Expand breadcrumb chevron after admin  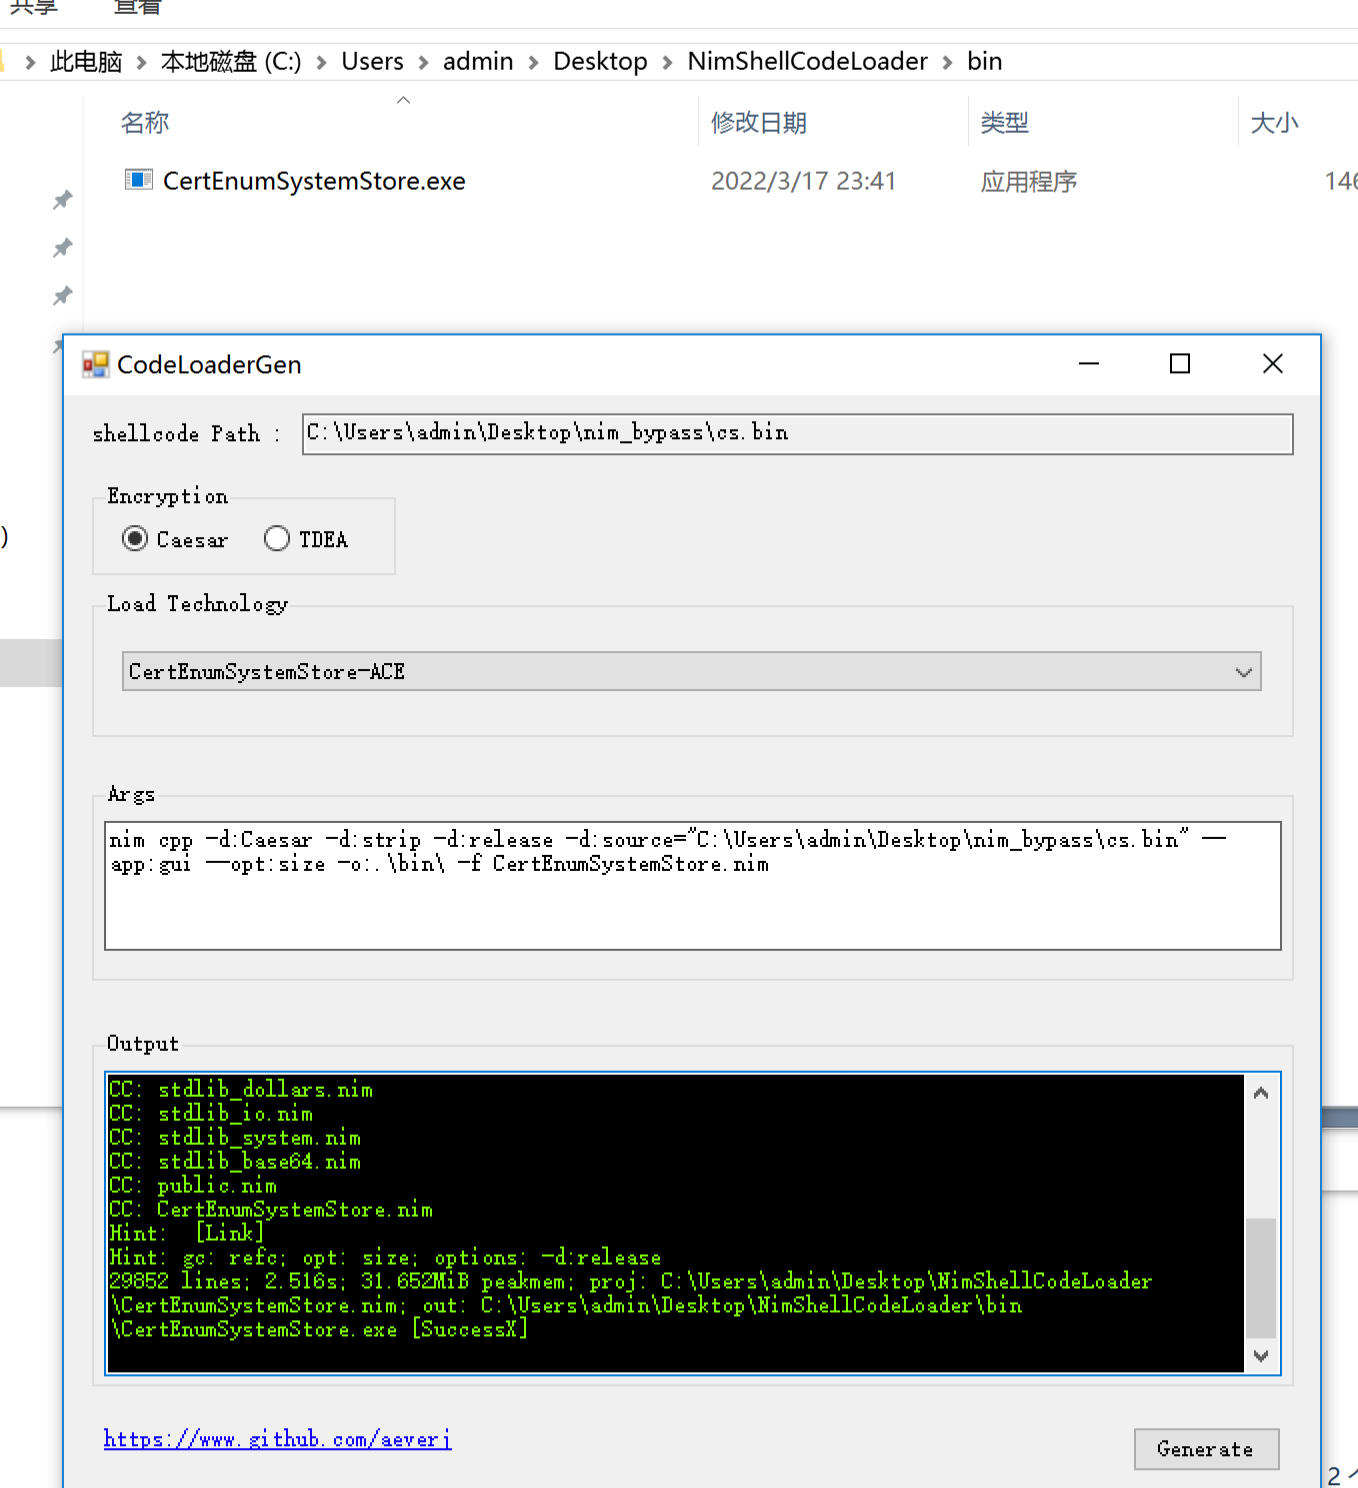click(x=533, y=63)
